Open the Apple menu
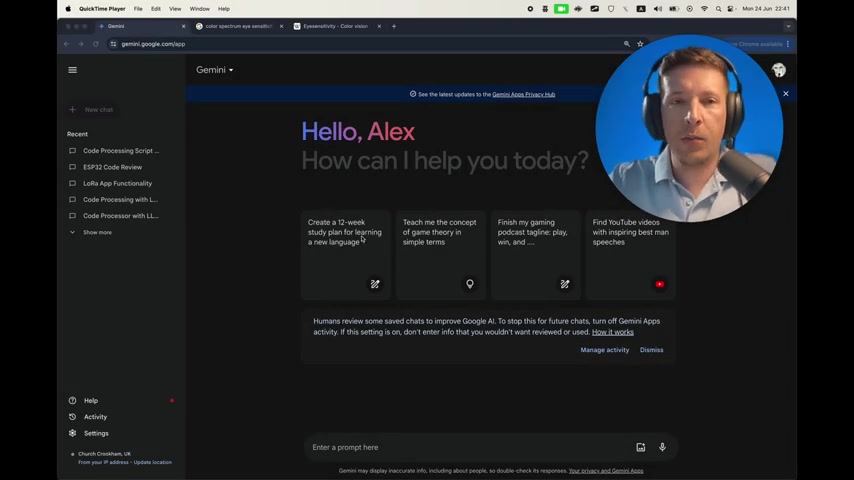Image resolution: width=854 pixels, height=480 pixels. pos(68,9)
